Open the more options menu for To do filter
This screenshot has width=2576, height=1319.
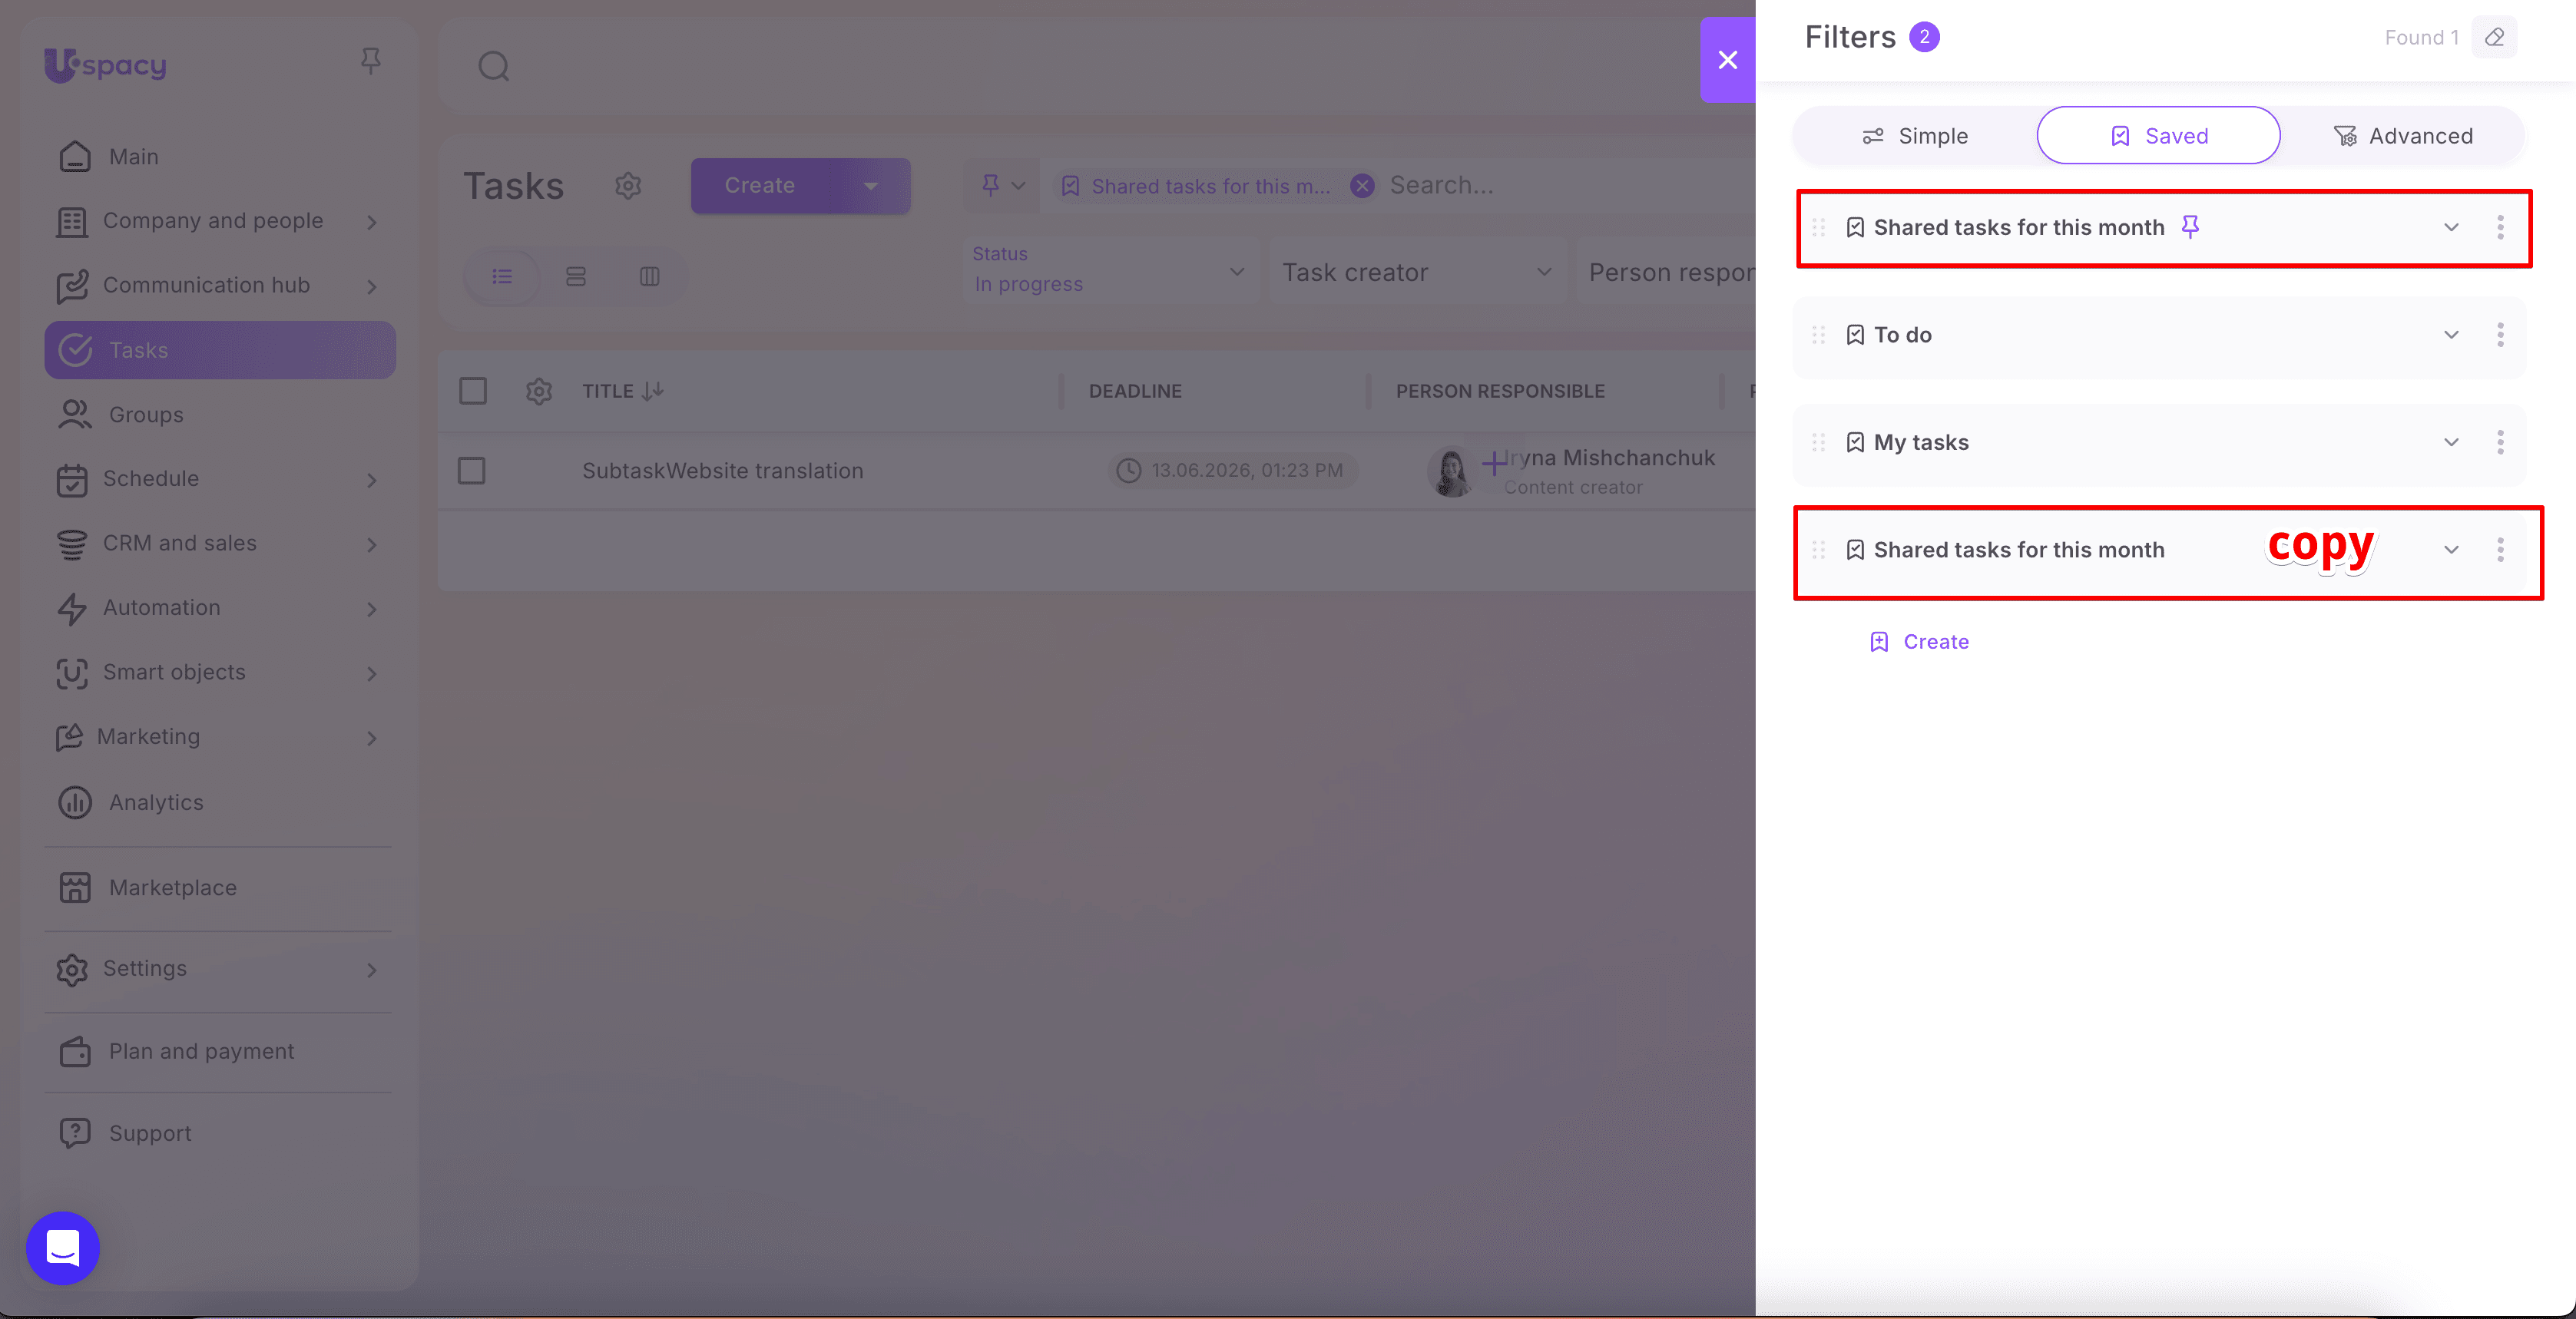(2500, 335)
